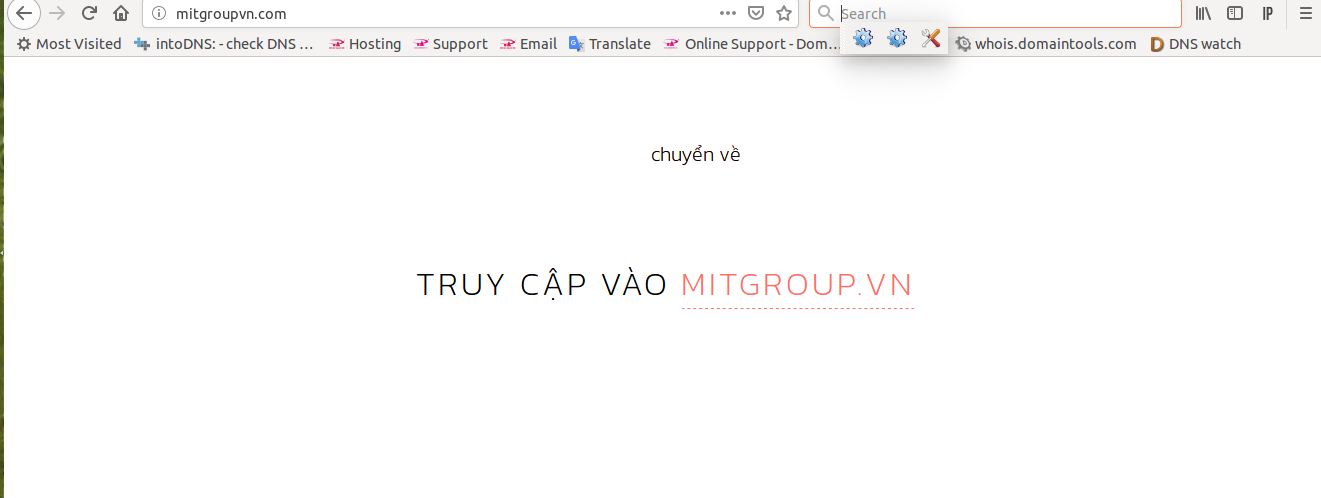The height and width of the screenshot is (498, 1321).
Task: Open page actions three-dot menu
Action: [x=728, y=14]
